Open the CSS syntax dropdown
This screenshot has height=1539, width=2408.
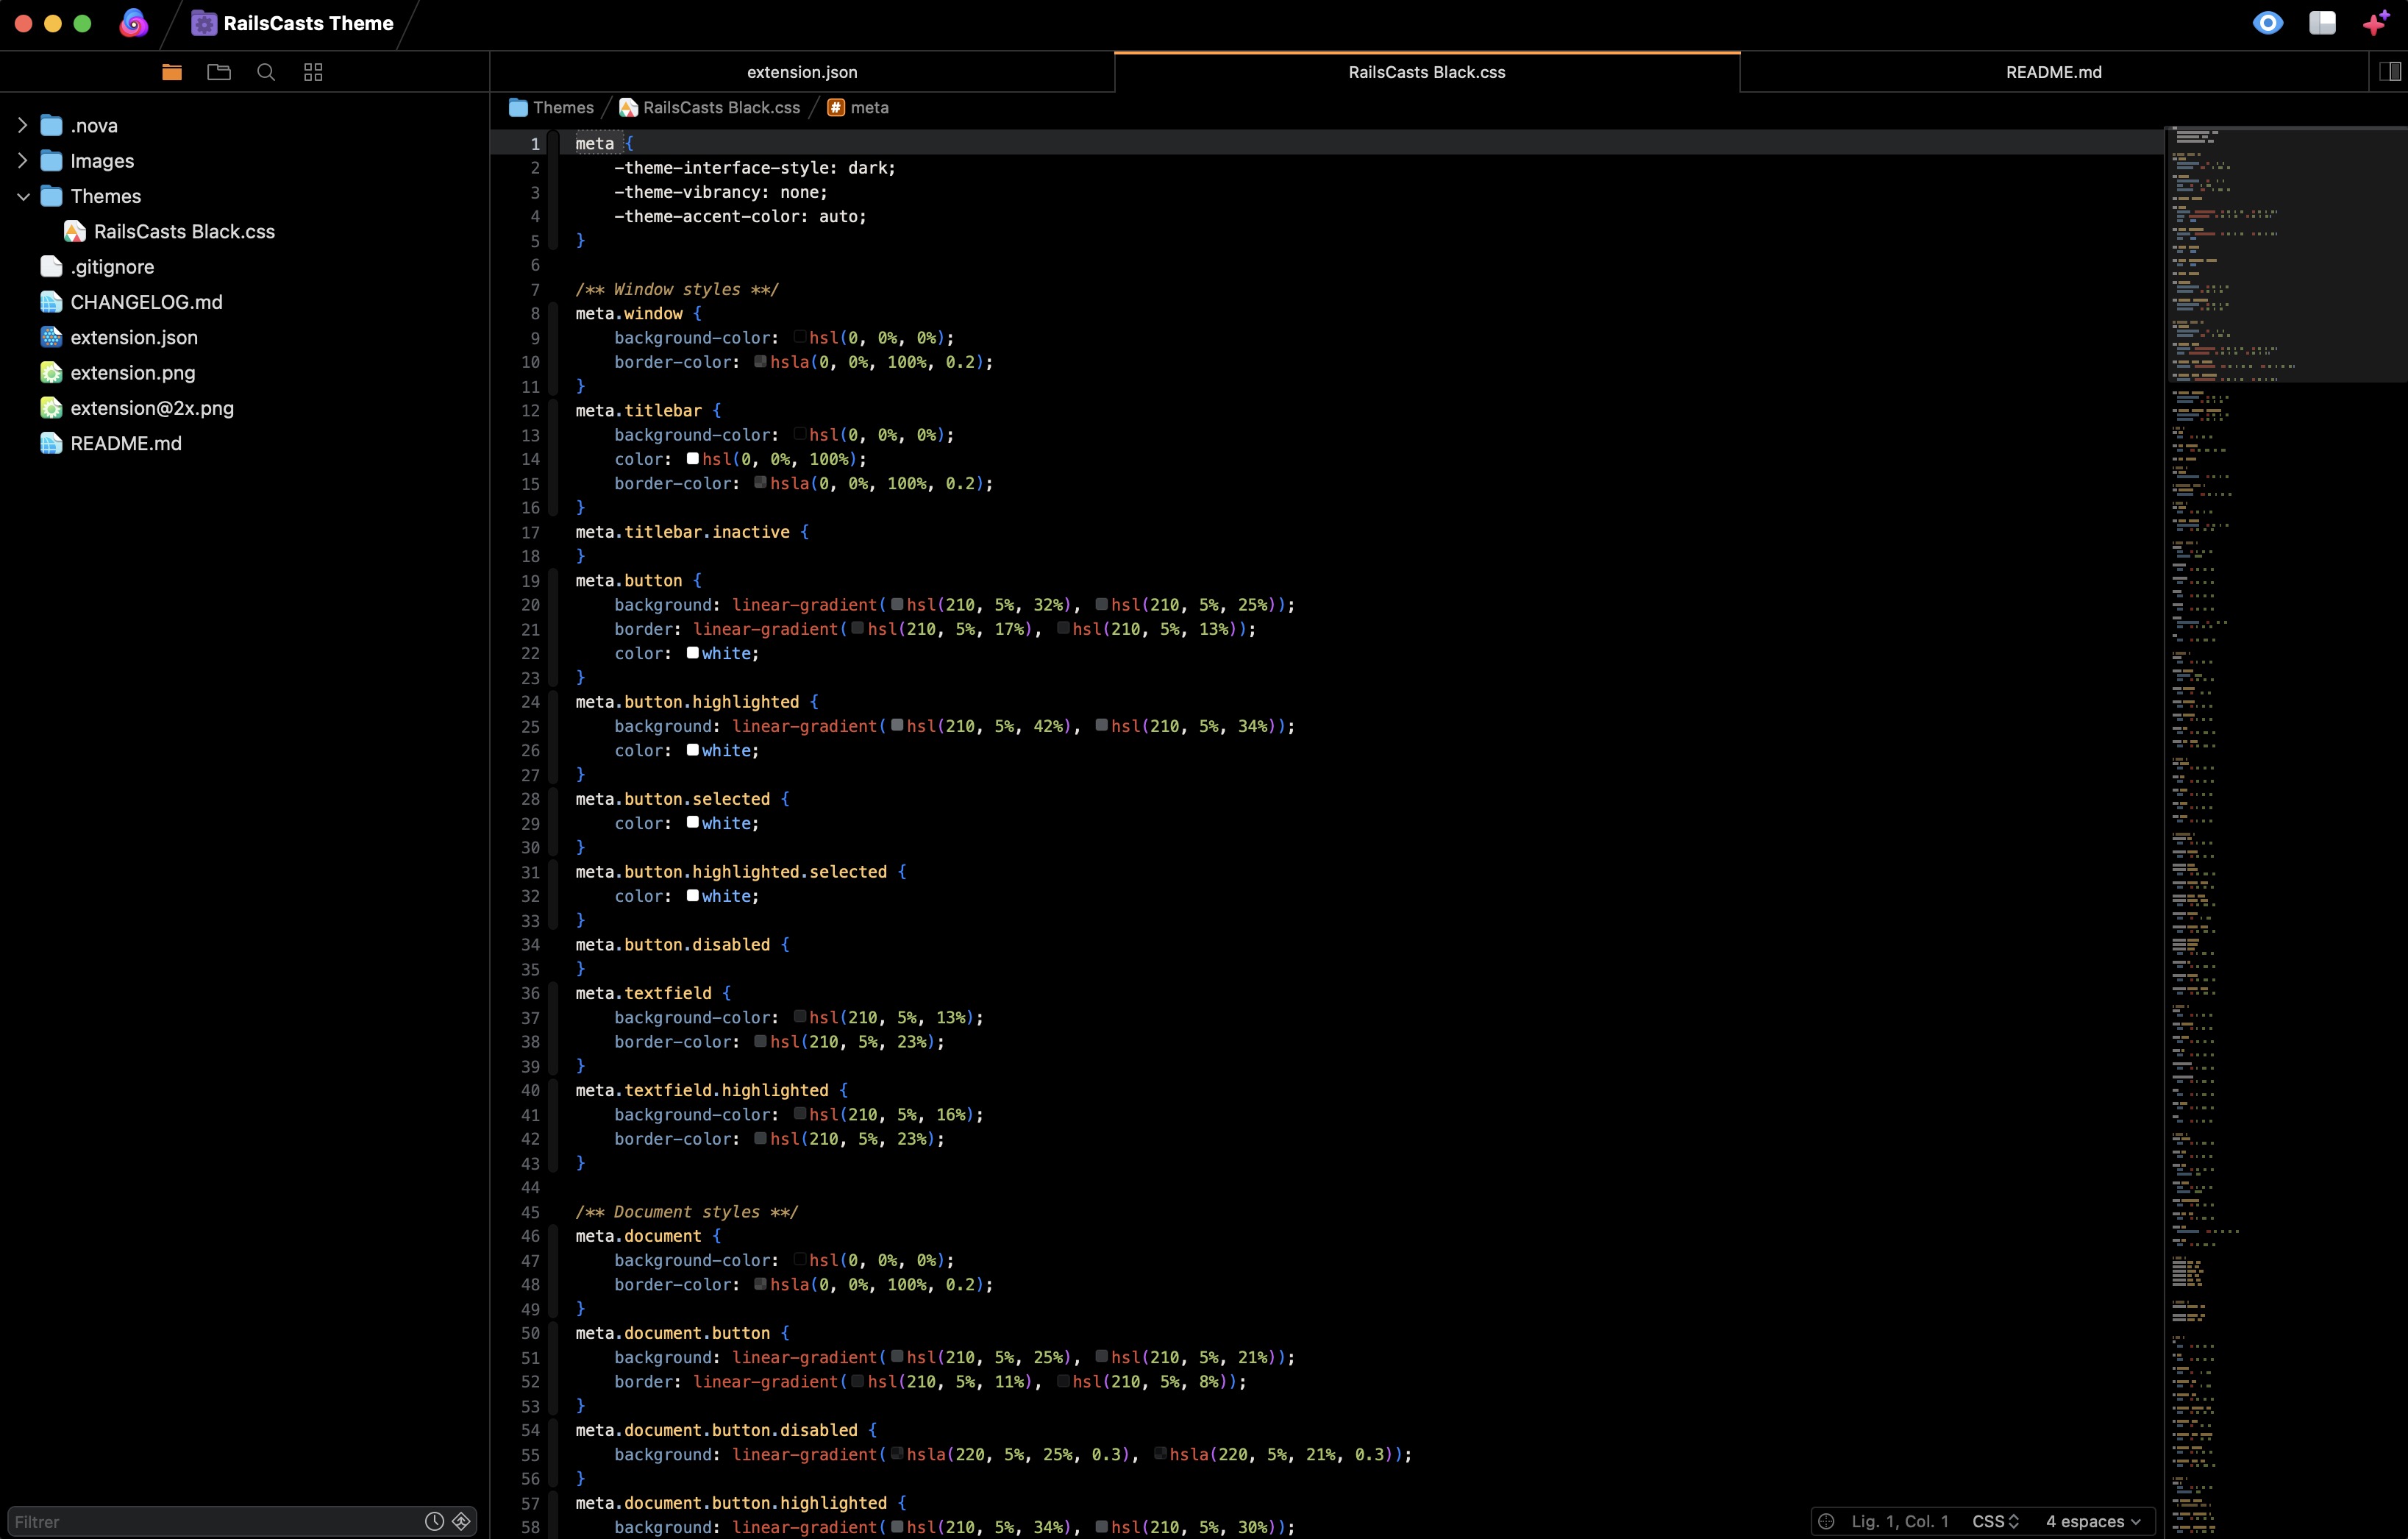point(1995,1521)
